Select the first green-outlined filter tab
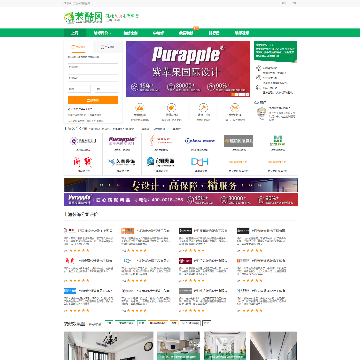 tap(109, 323)
